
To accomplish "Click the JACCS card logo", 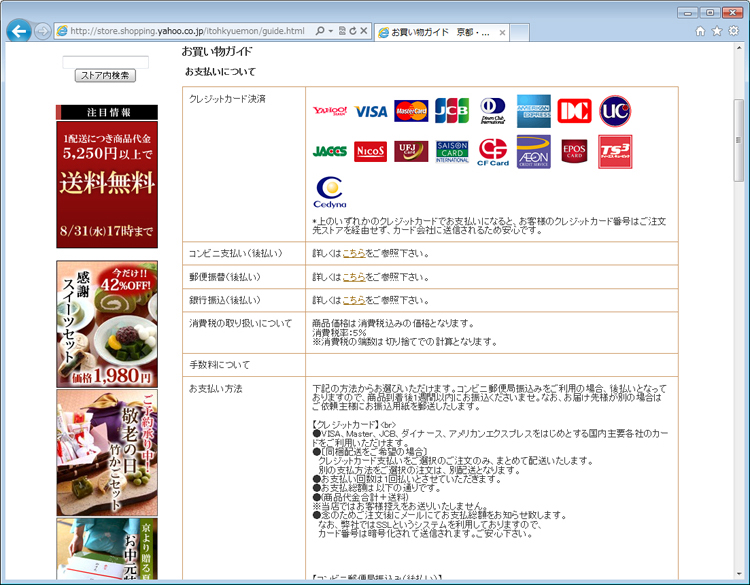I will (x=330, y=152).
